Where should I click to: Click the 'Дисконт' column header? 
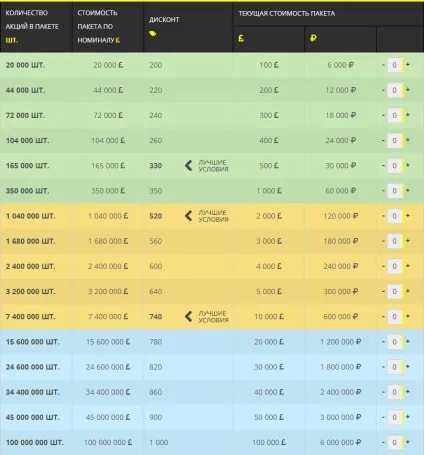pyautogui.click(x=164, y=19)
